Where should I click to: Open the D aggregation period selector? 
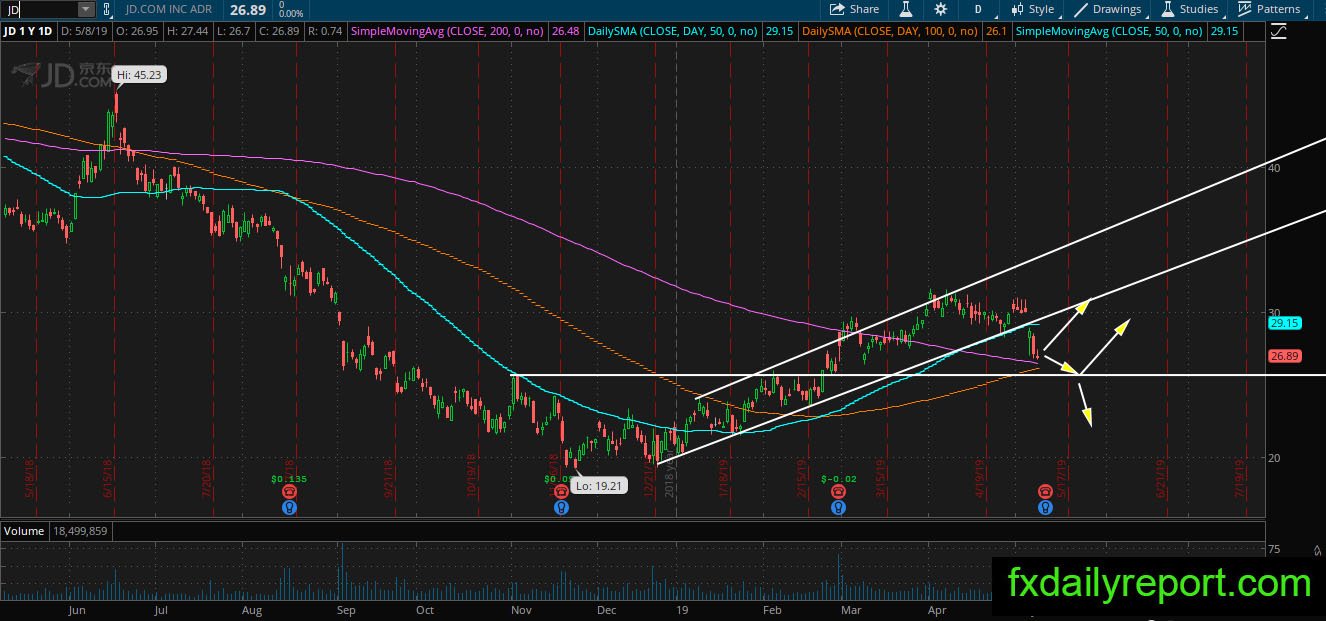click(x=978, y=9)
